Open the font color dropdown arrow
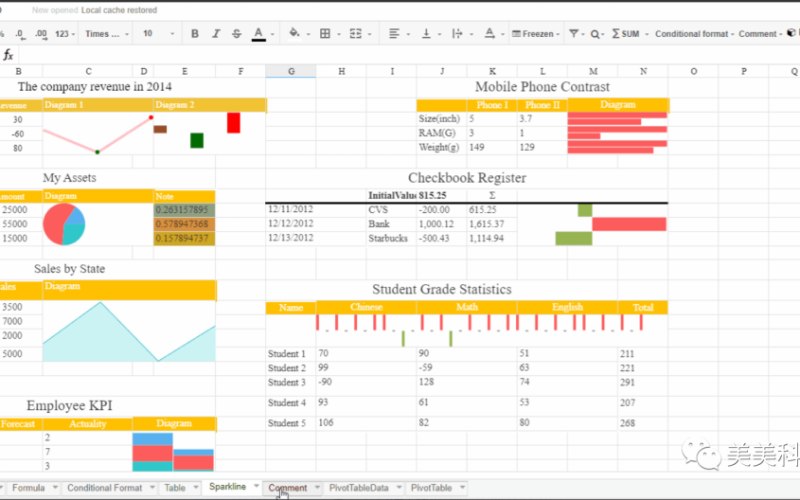800x500 pixels. pos(272,34)
